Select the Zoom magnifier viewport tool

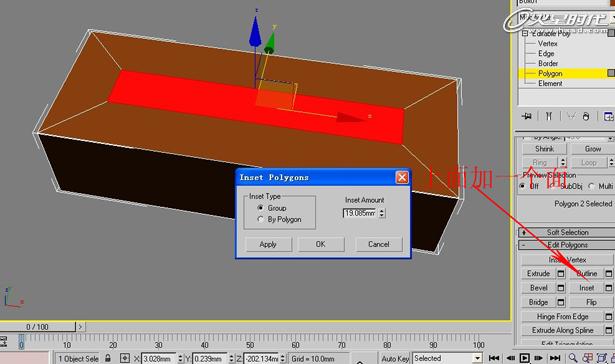click(573, 358)
